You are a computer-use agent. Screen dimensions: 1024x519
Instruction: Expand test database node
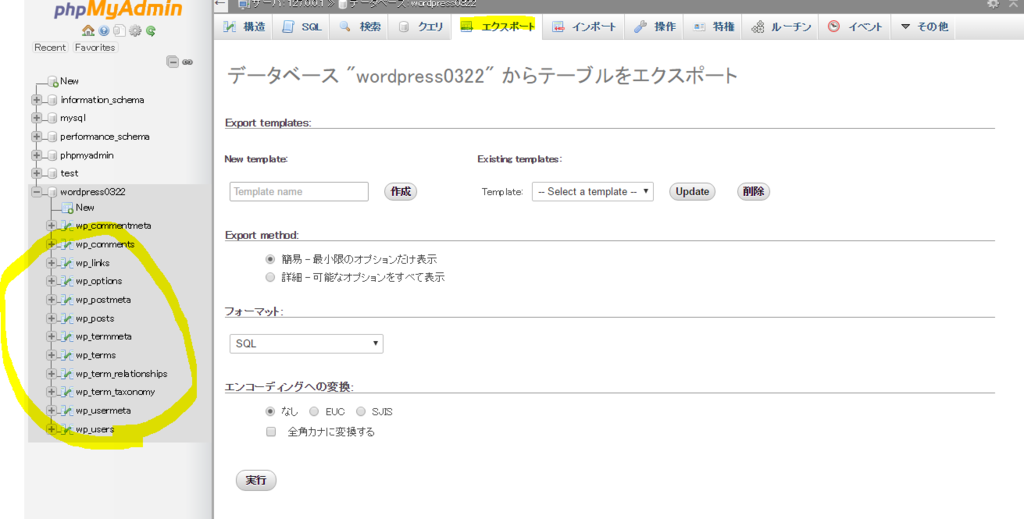click(37, 174)
